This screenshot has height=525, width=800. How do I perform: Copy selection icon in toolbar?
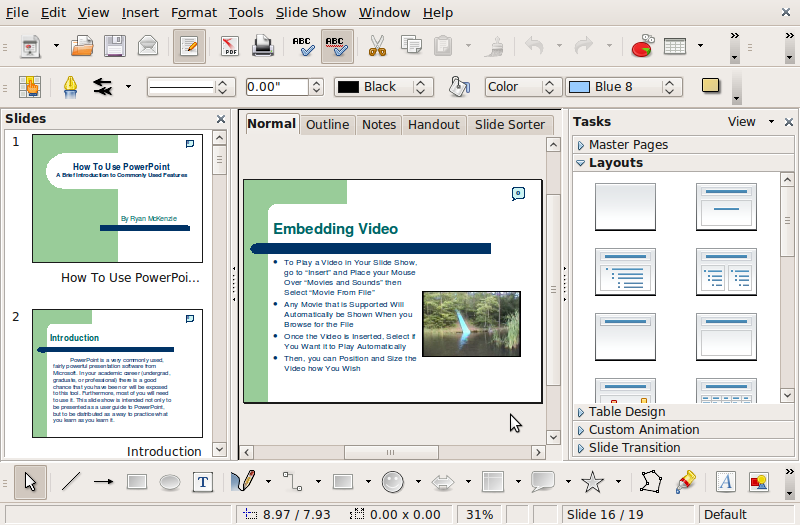click(x=411, y=45)
